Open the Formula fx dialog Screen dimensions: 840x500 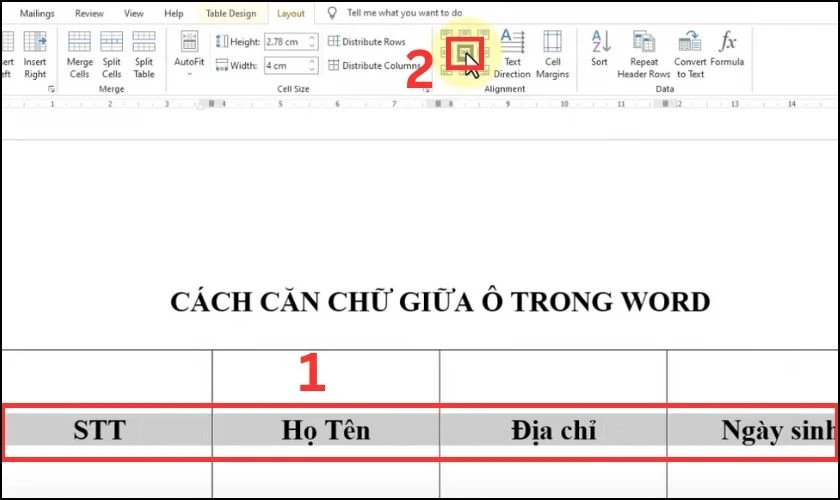coord(727,48)
